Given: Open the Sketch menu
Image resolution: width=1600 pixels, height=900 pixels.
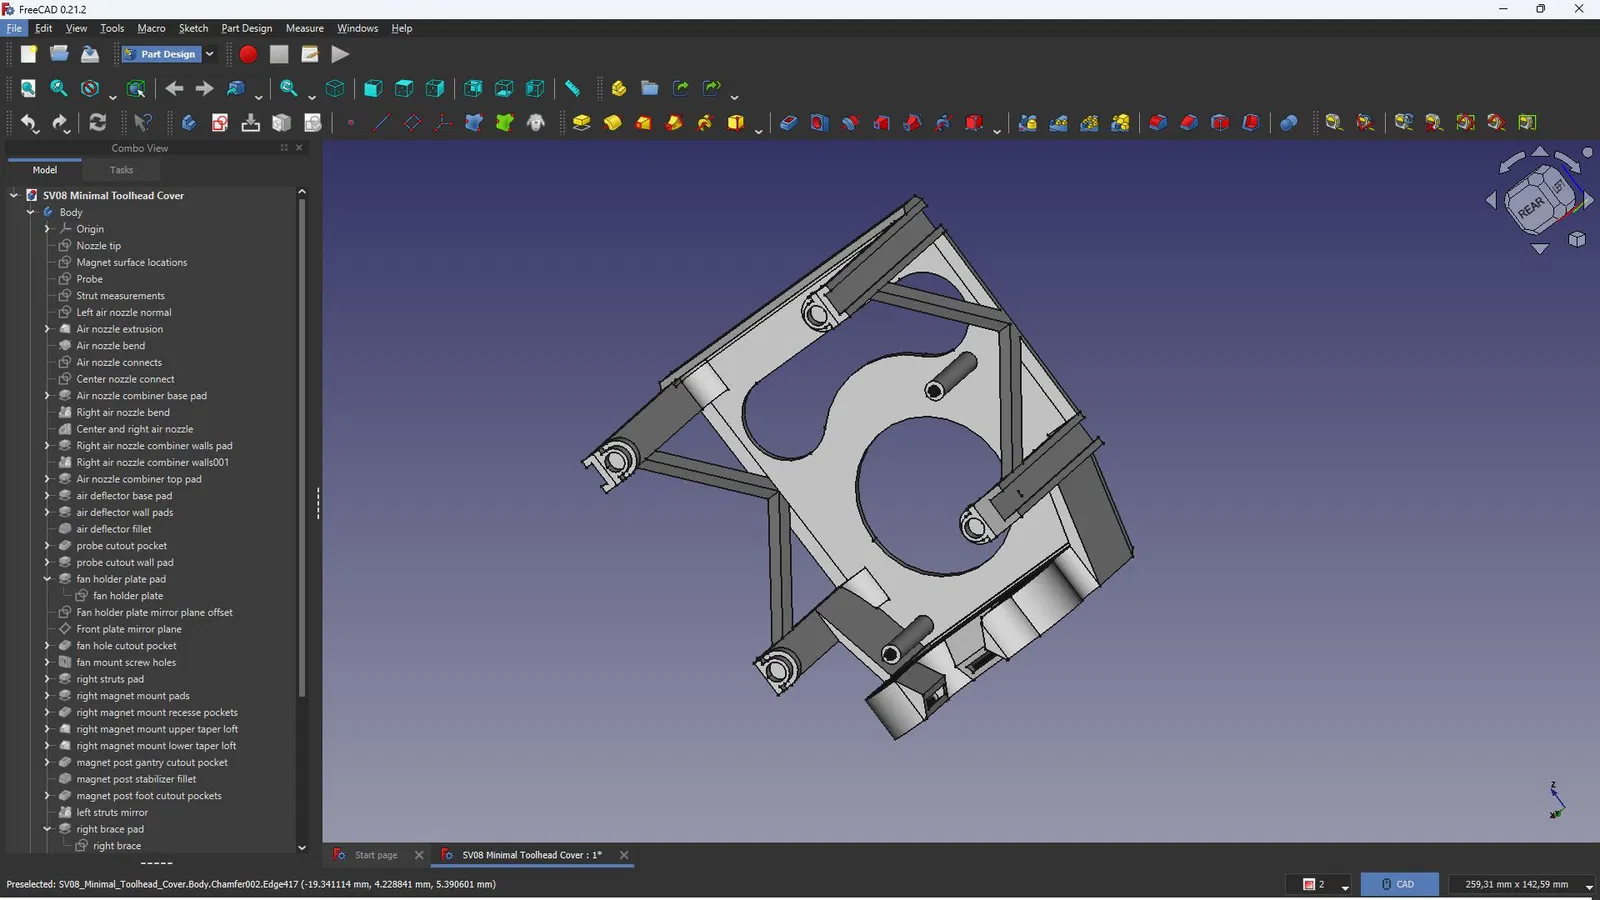Looking at the screenshot, I should pos(193,28).
